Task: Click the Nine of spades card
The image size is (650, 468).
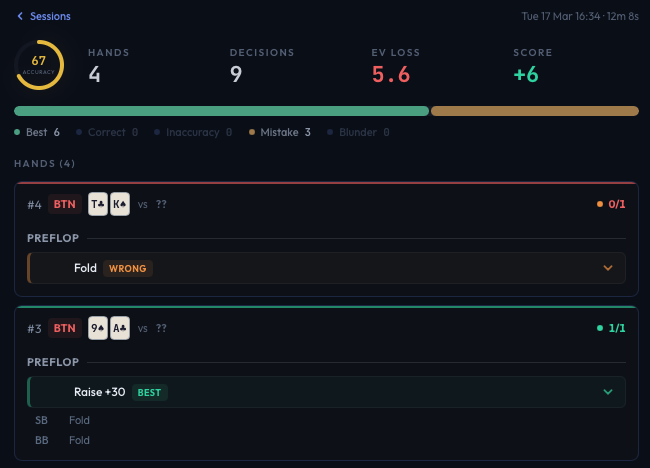Action: tap(99, 328)
